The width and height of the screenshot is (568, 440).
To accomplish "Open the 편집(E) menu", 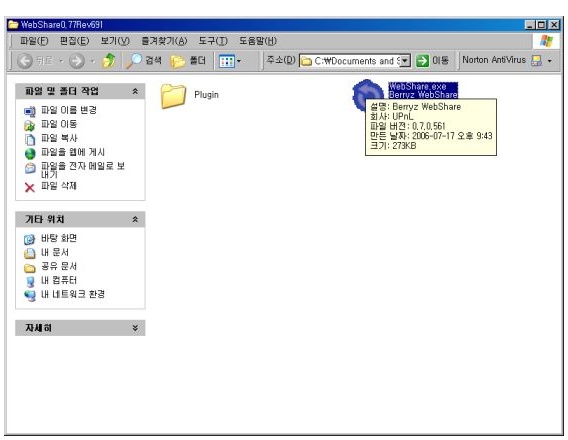I will [x=74, y=41].
